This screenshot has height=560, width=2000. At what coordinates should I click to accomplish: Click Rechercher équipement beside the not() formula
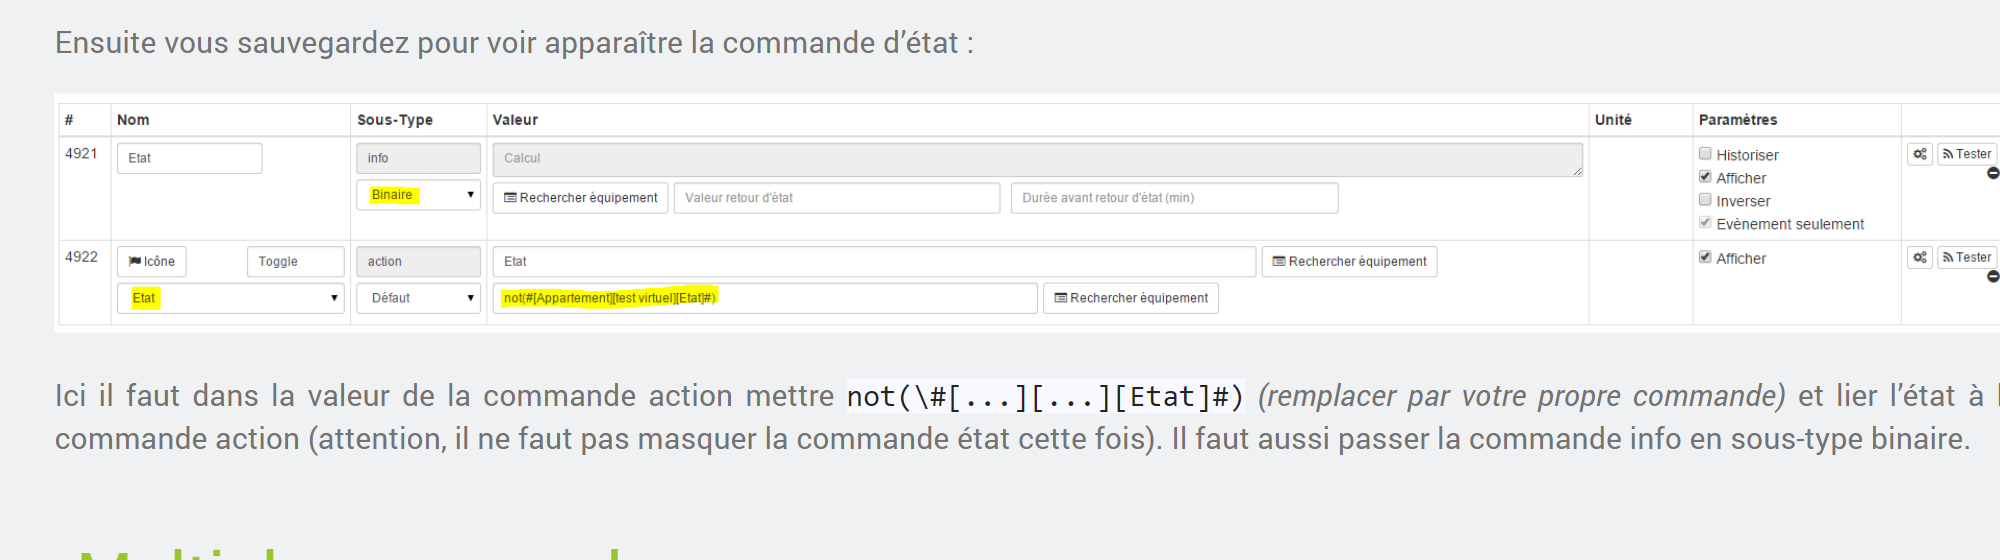(1130, 298)
